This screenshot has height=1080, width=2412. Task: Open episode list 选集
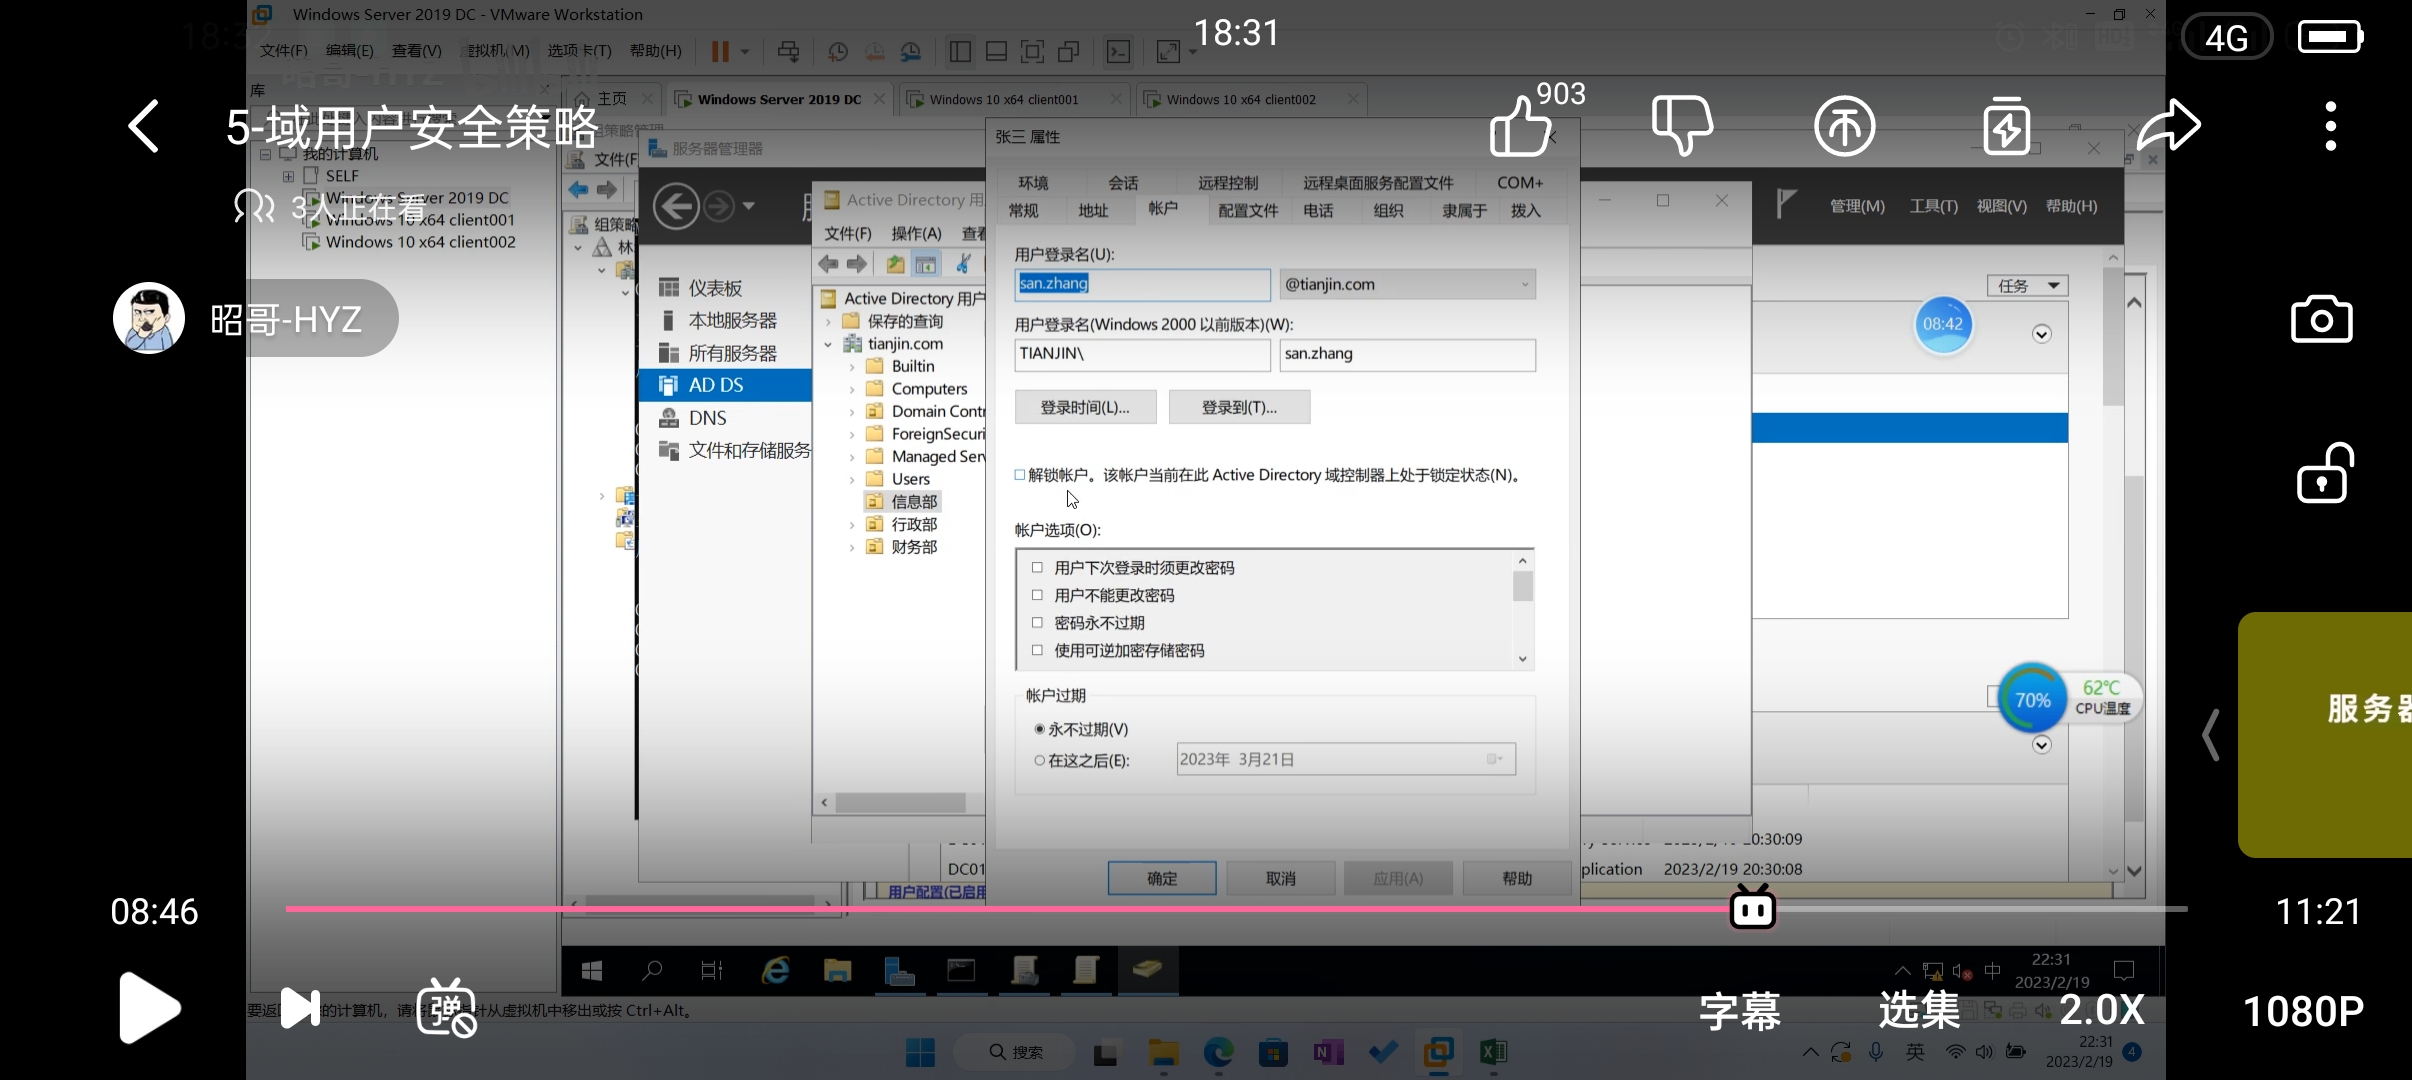tap(1919, 1011)
